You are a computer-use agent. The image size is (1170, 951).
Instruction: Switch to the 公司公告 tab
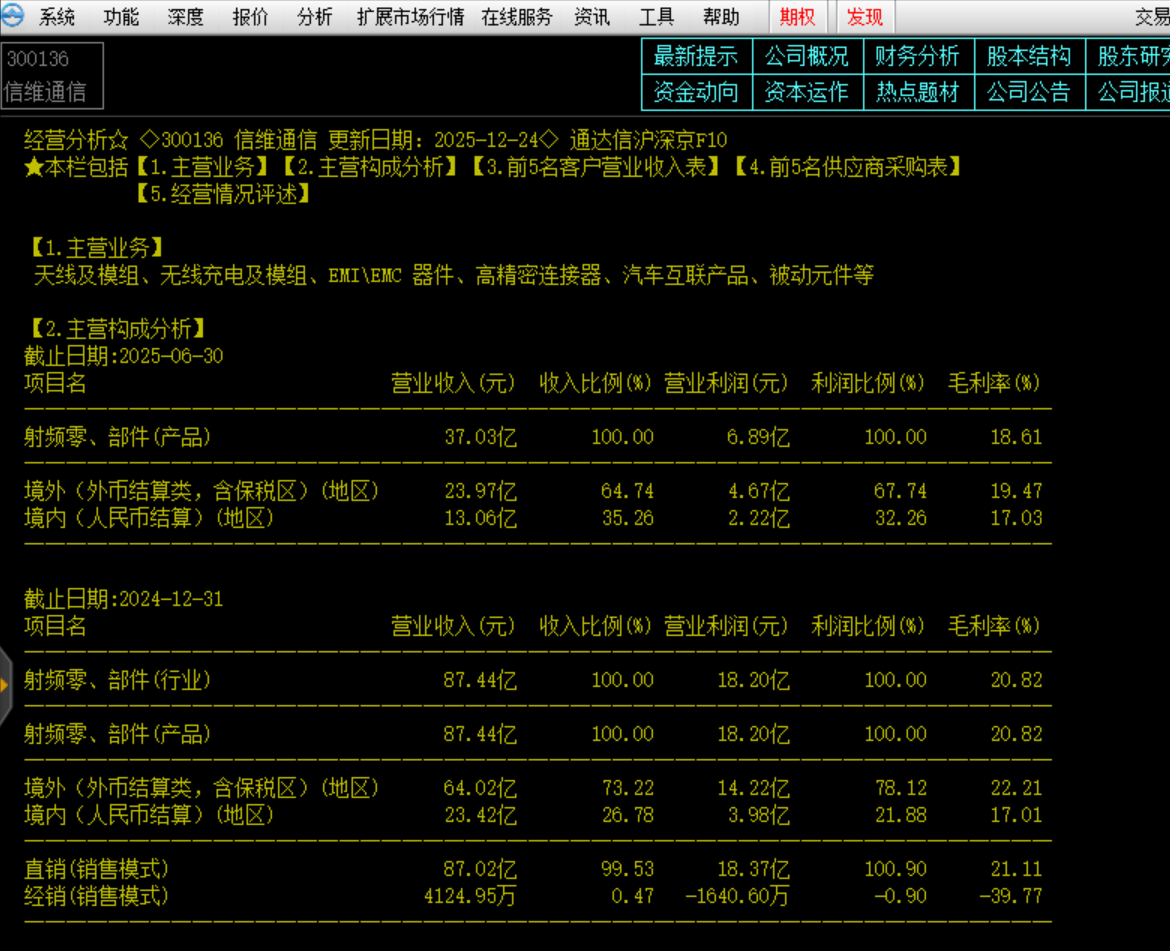coord(1028,92)
